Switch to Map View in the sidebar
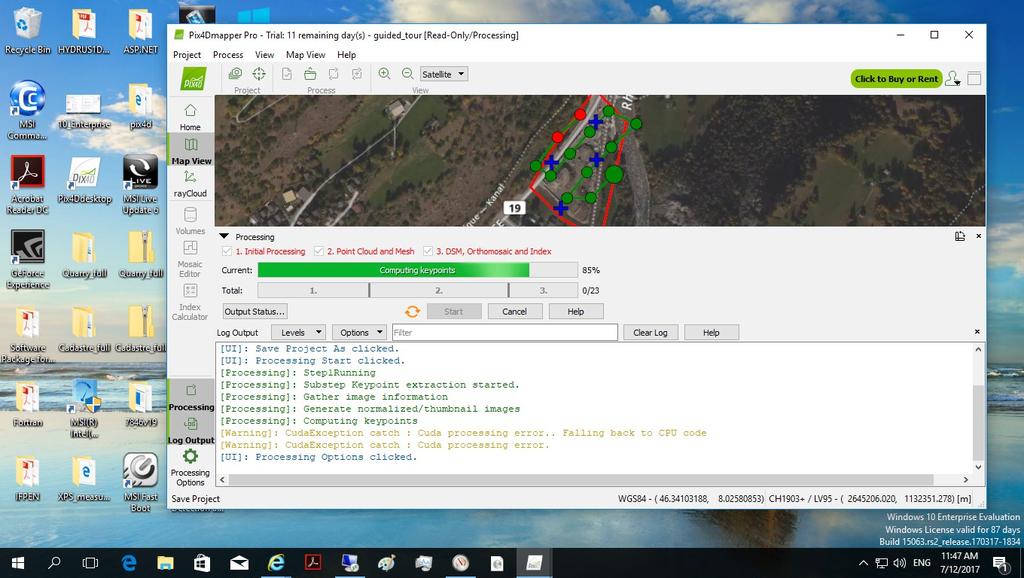Viewport: 1024px width, 578px height. 191,150
